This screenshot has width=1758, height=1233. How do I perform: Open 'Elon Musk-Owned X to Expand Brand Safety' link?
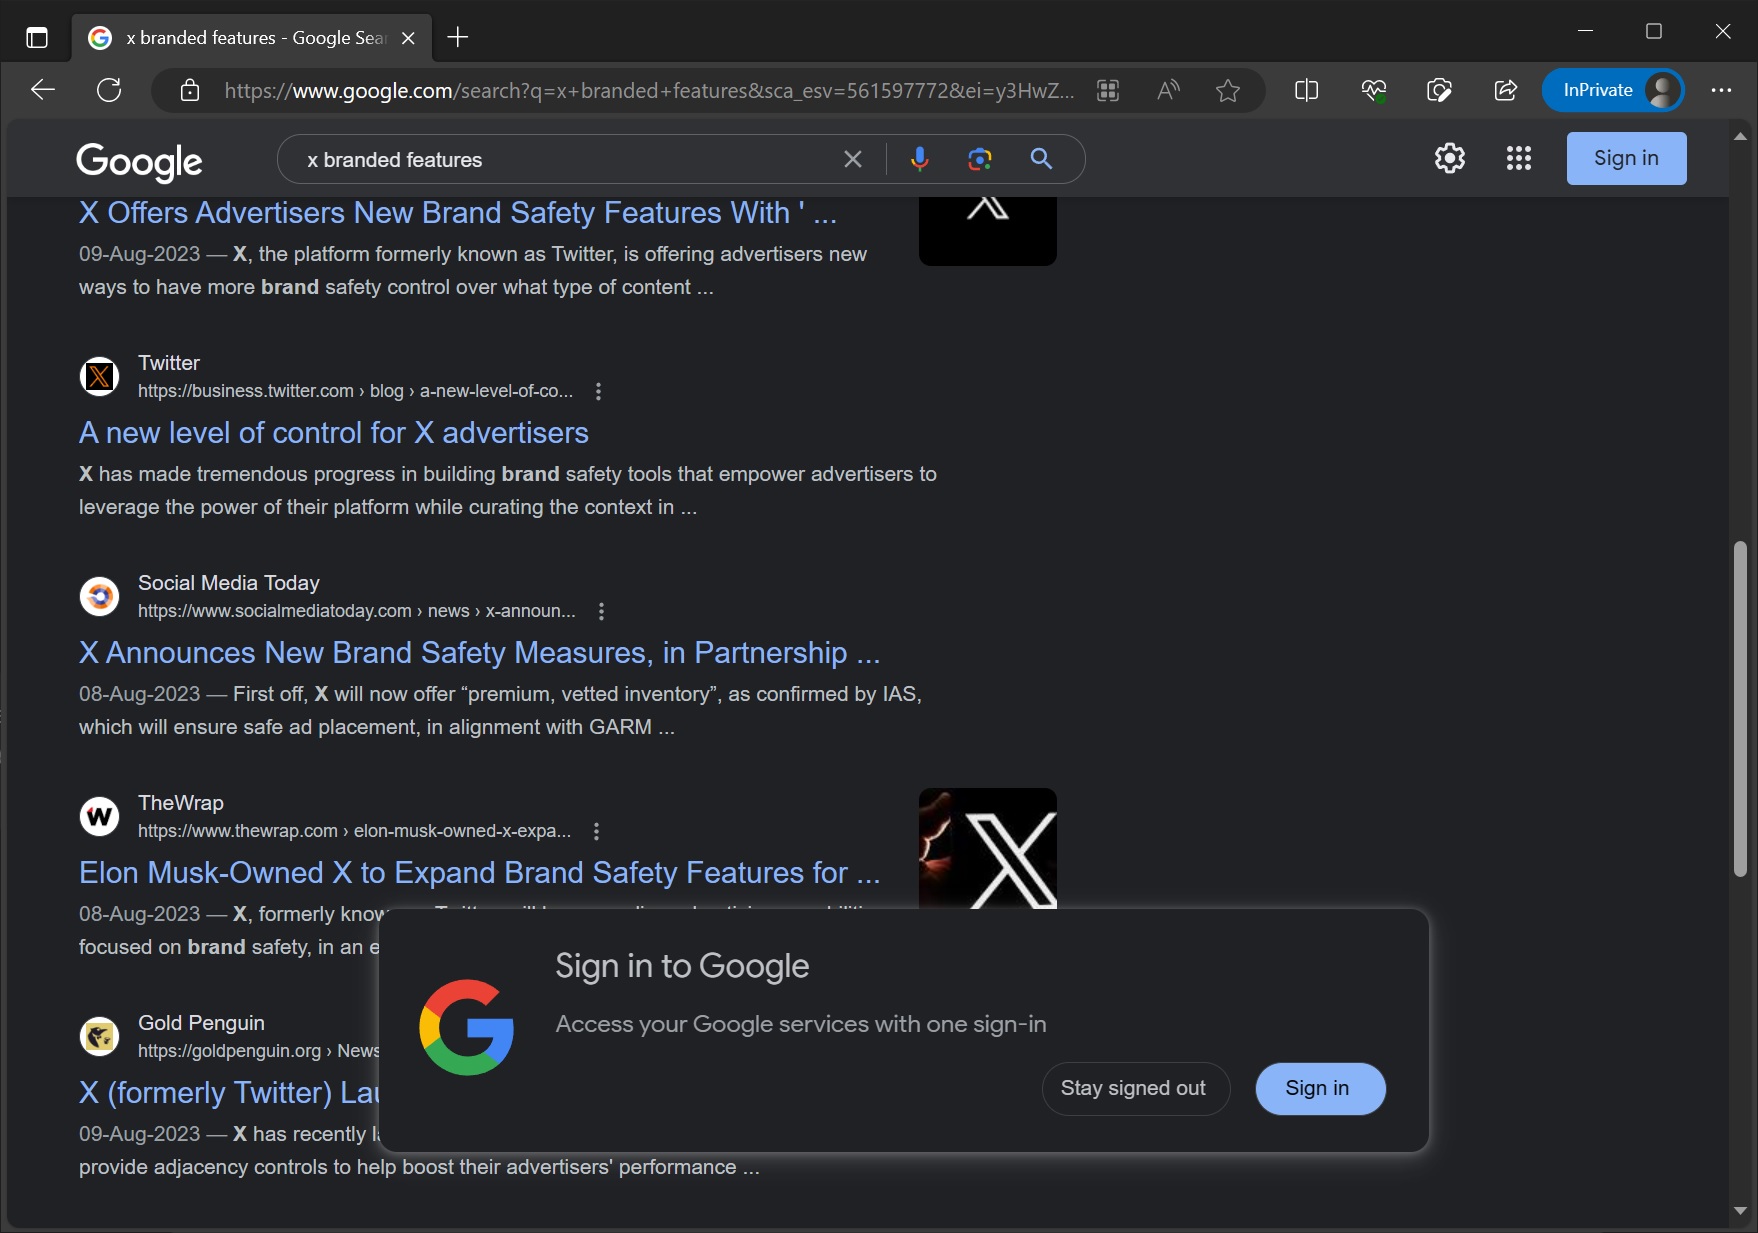[x=479, y=873]
